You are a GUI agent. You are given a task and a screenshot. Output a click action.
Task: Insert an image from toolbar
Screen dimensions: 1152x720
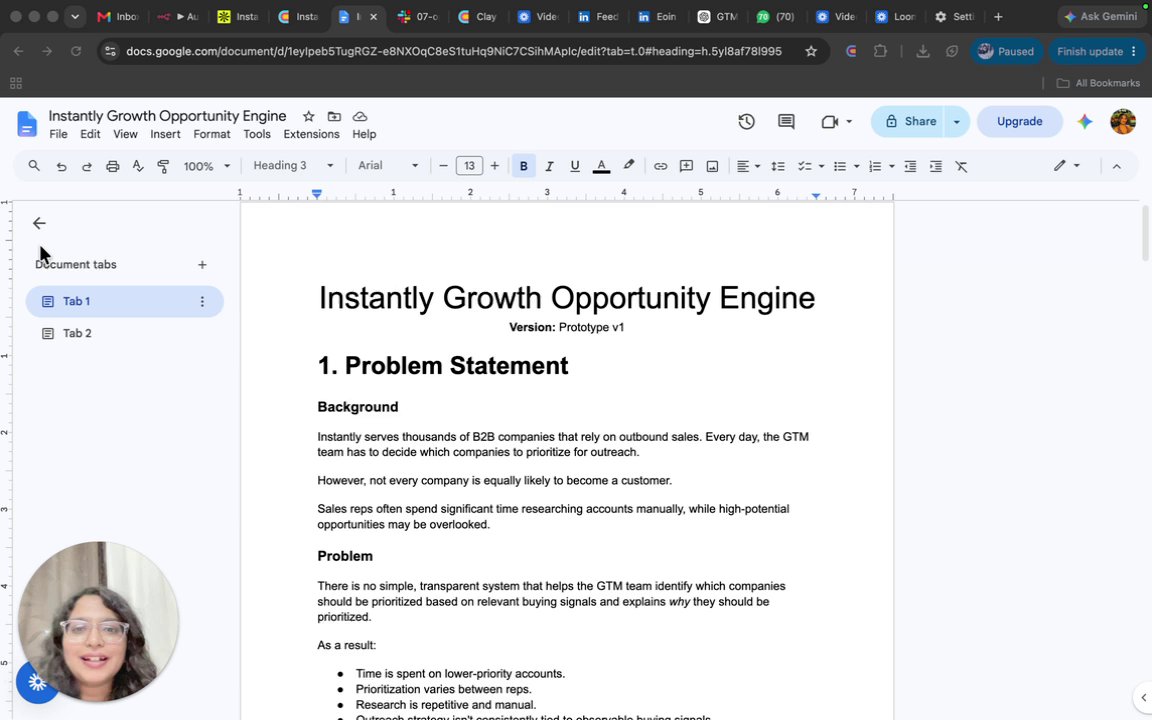pos(712,166)
